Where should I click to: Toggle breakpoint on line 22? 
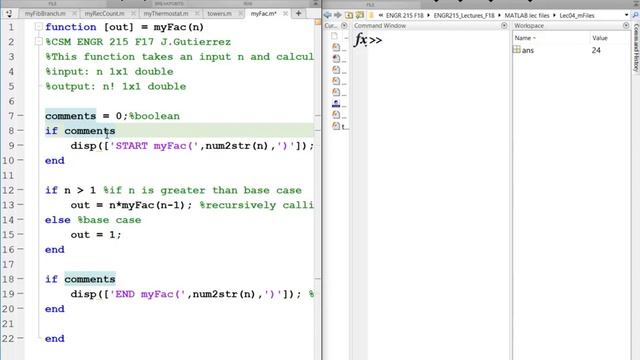click(20, 338)
